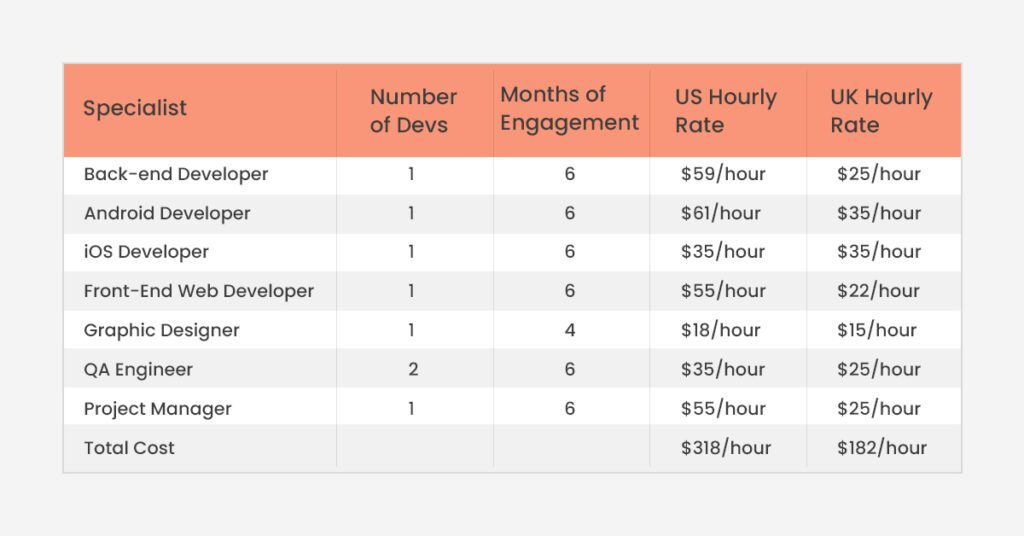Image resolution: width=1024 pixels, height=536 pixels.
Task: Select the Graphic Designer cell
Action: pyautogui.click(x=161, y=330)
